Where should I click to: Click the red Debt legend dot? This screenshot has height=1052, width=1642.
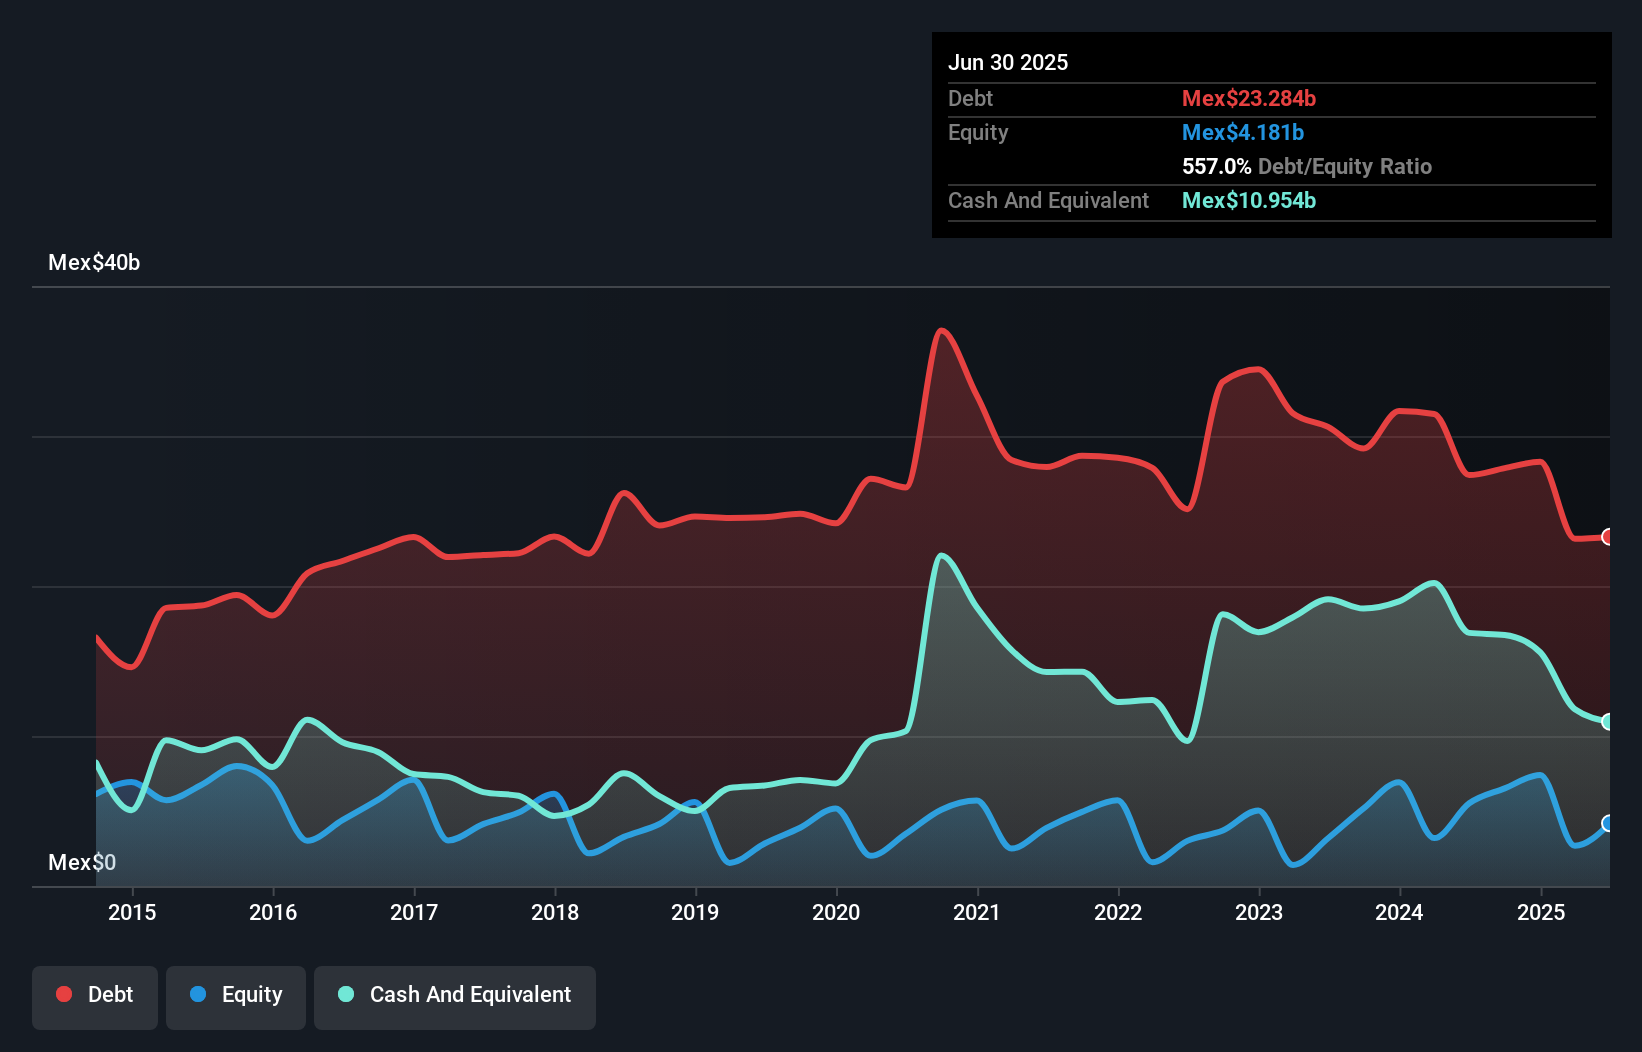pyautogui.click(x=64, y=994)
